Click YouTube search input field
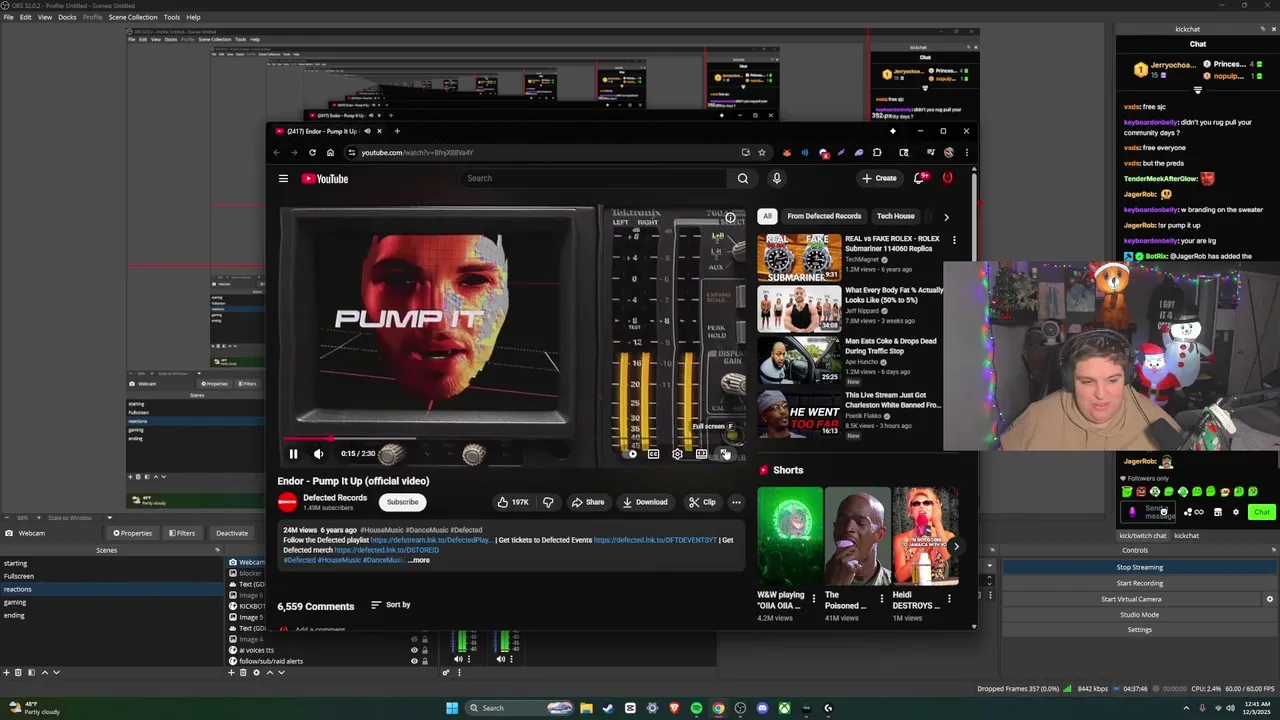Image resolution: width=1280 pixels, height=720 pixels. tap(594, 178)
